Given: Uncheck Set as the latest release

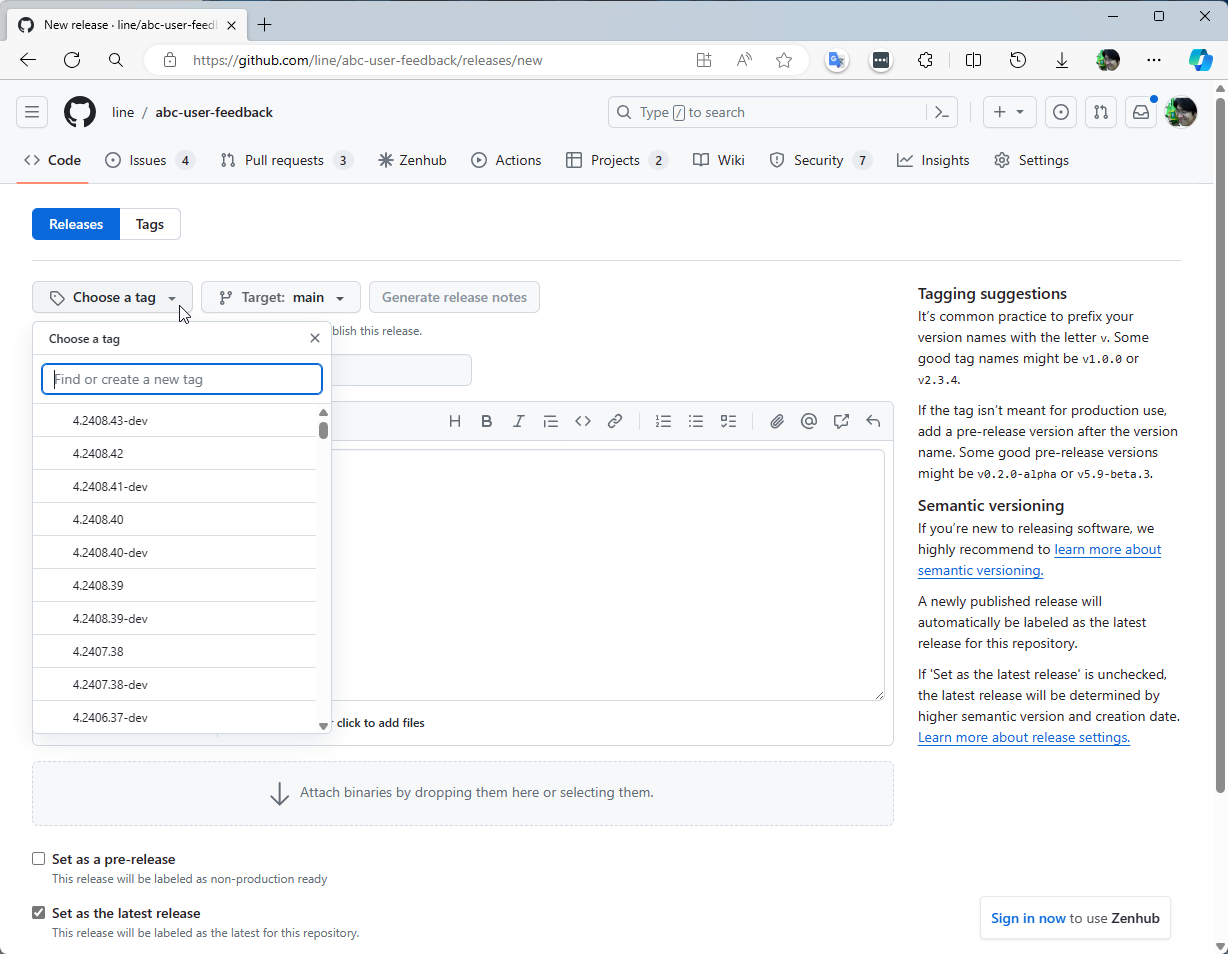Looking at the screenshot, I should pos(39,913).
